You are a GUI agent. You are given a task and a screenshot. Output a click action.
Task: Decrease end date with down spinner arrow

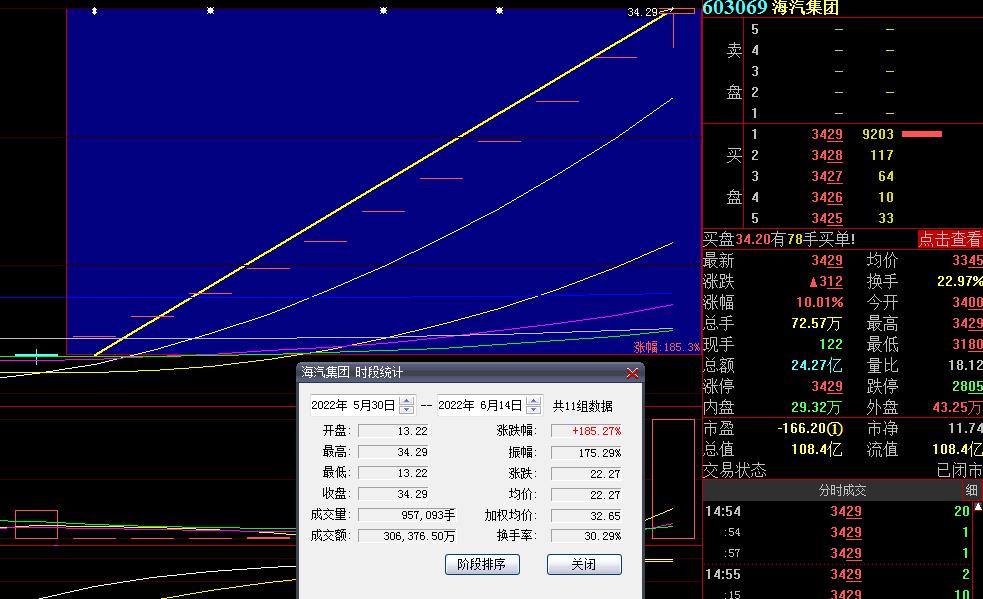[533, 410]
